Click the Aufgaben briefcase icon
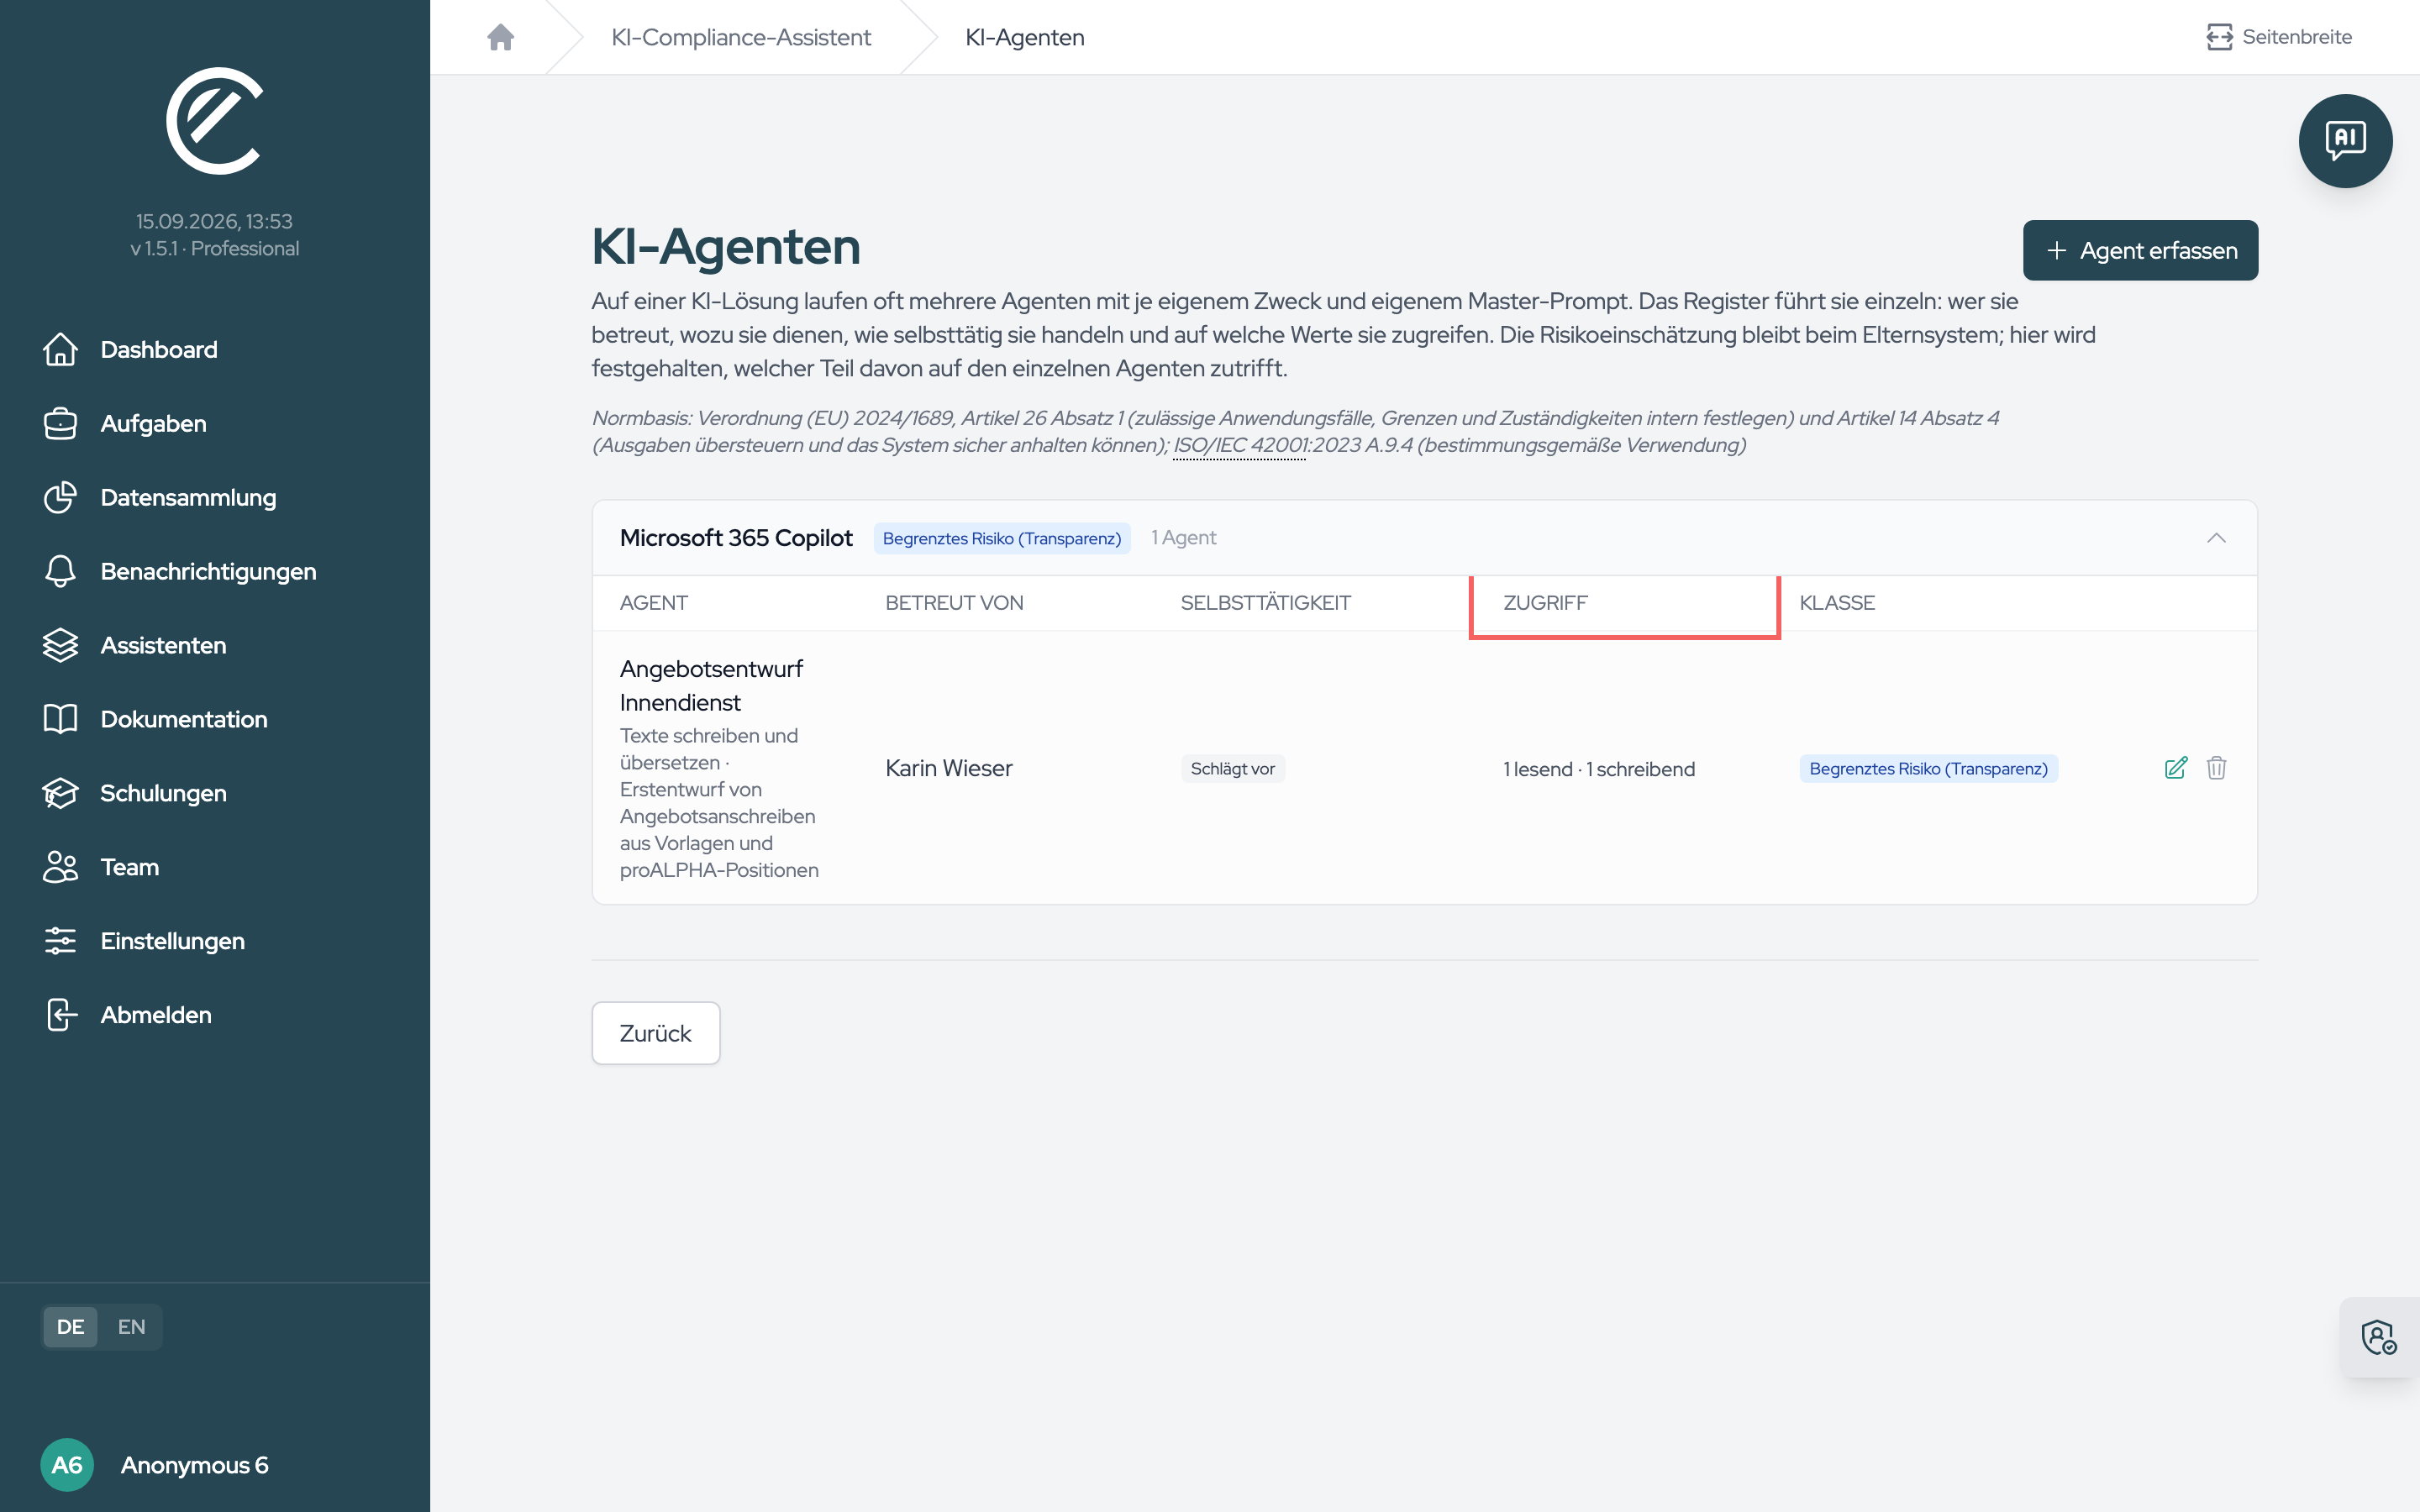This screenshot has width=2420, height=1512. [x=60, y=424]
